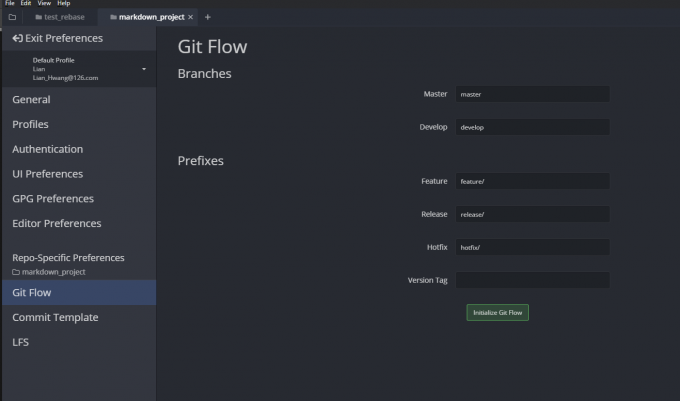Open the Help menu

tap(63, 4)
